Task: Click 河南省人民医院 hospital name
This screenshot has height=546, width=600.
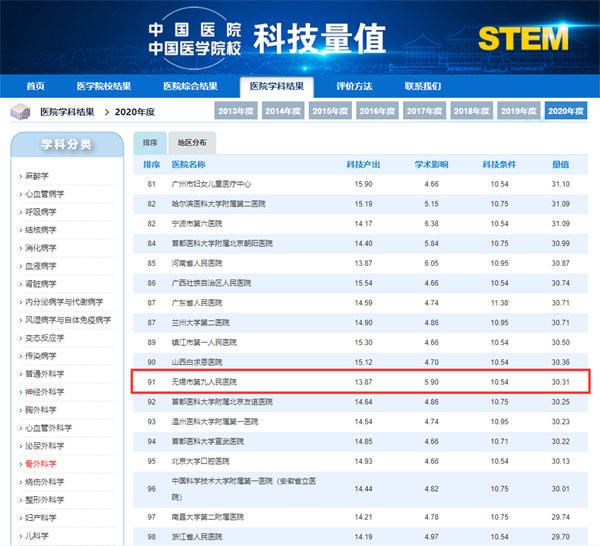Action: click(x=197, y=263)
